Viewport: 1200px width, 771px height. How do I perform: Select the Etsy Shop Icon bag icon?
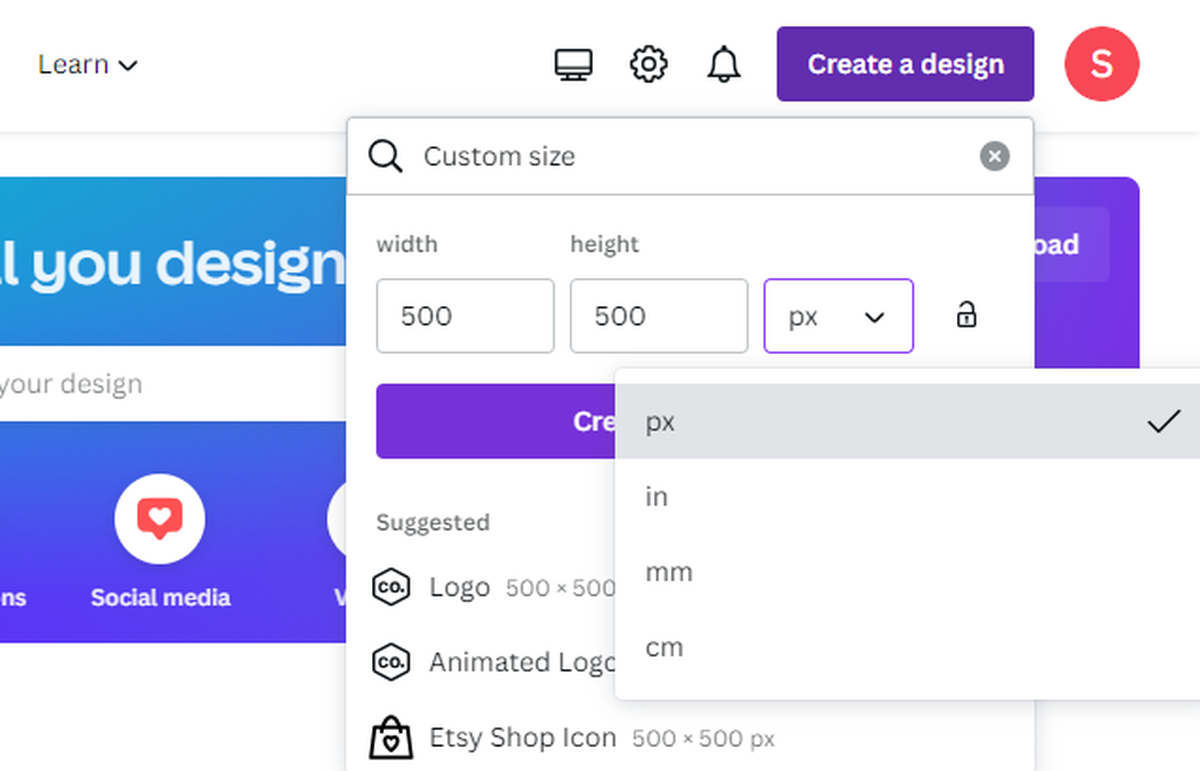[391, 737]
